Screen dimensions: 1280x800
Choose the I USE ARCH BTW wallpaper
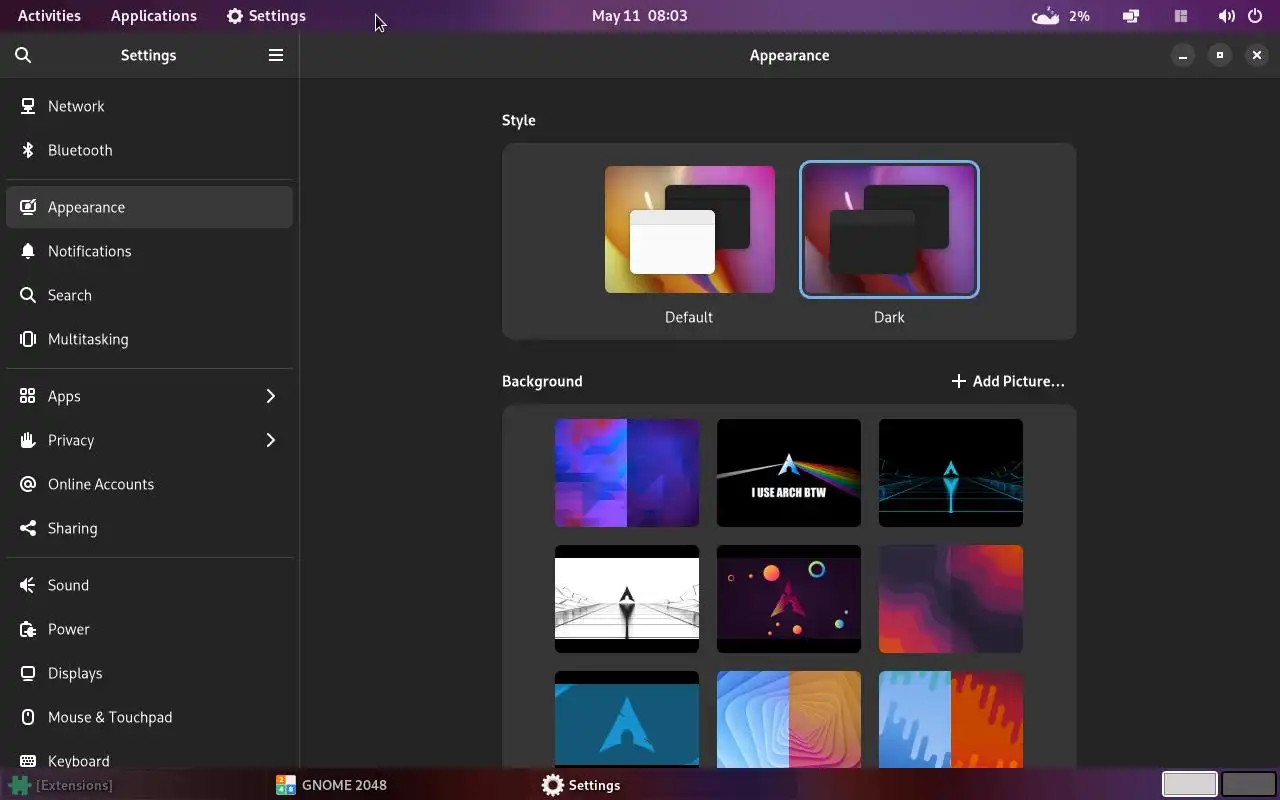click(789, 473)
